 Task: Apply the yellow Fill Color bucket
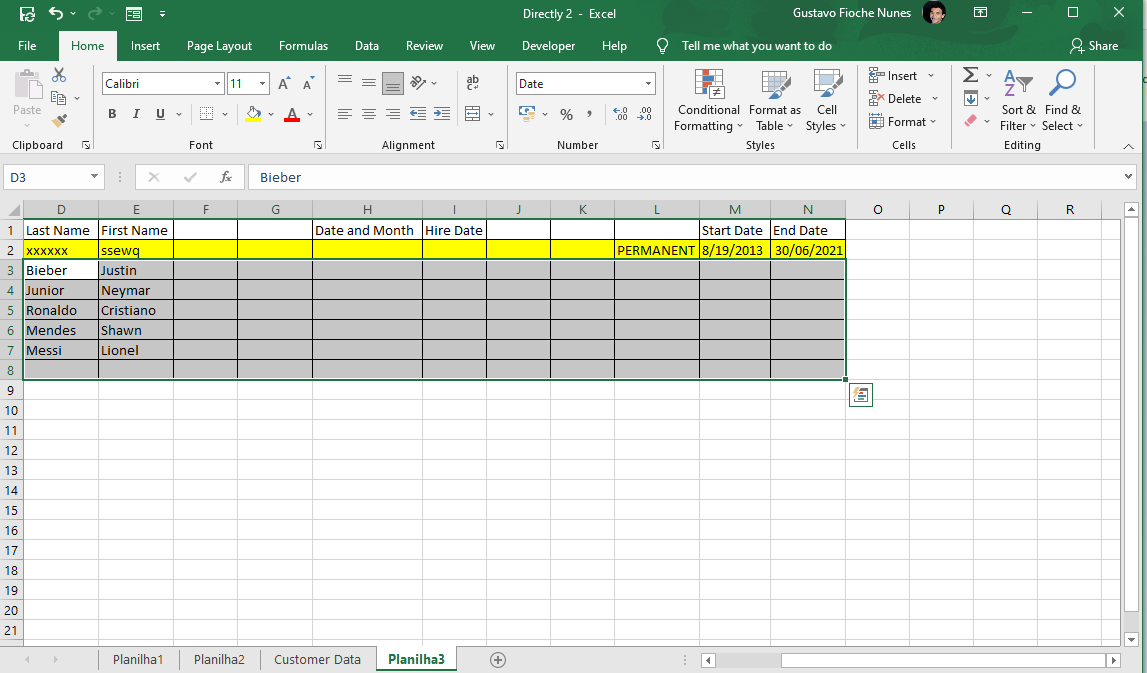pos(253,114)
